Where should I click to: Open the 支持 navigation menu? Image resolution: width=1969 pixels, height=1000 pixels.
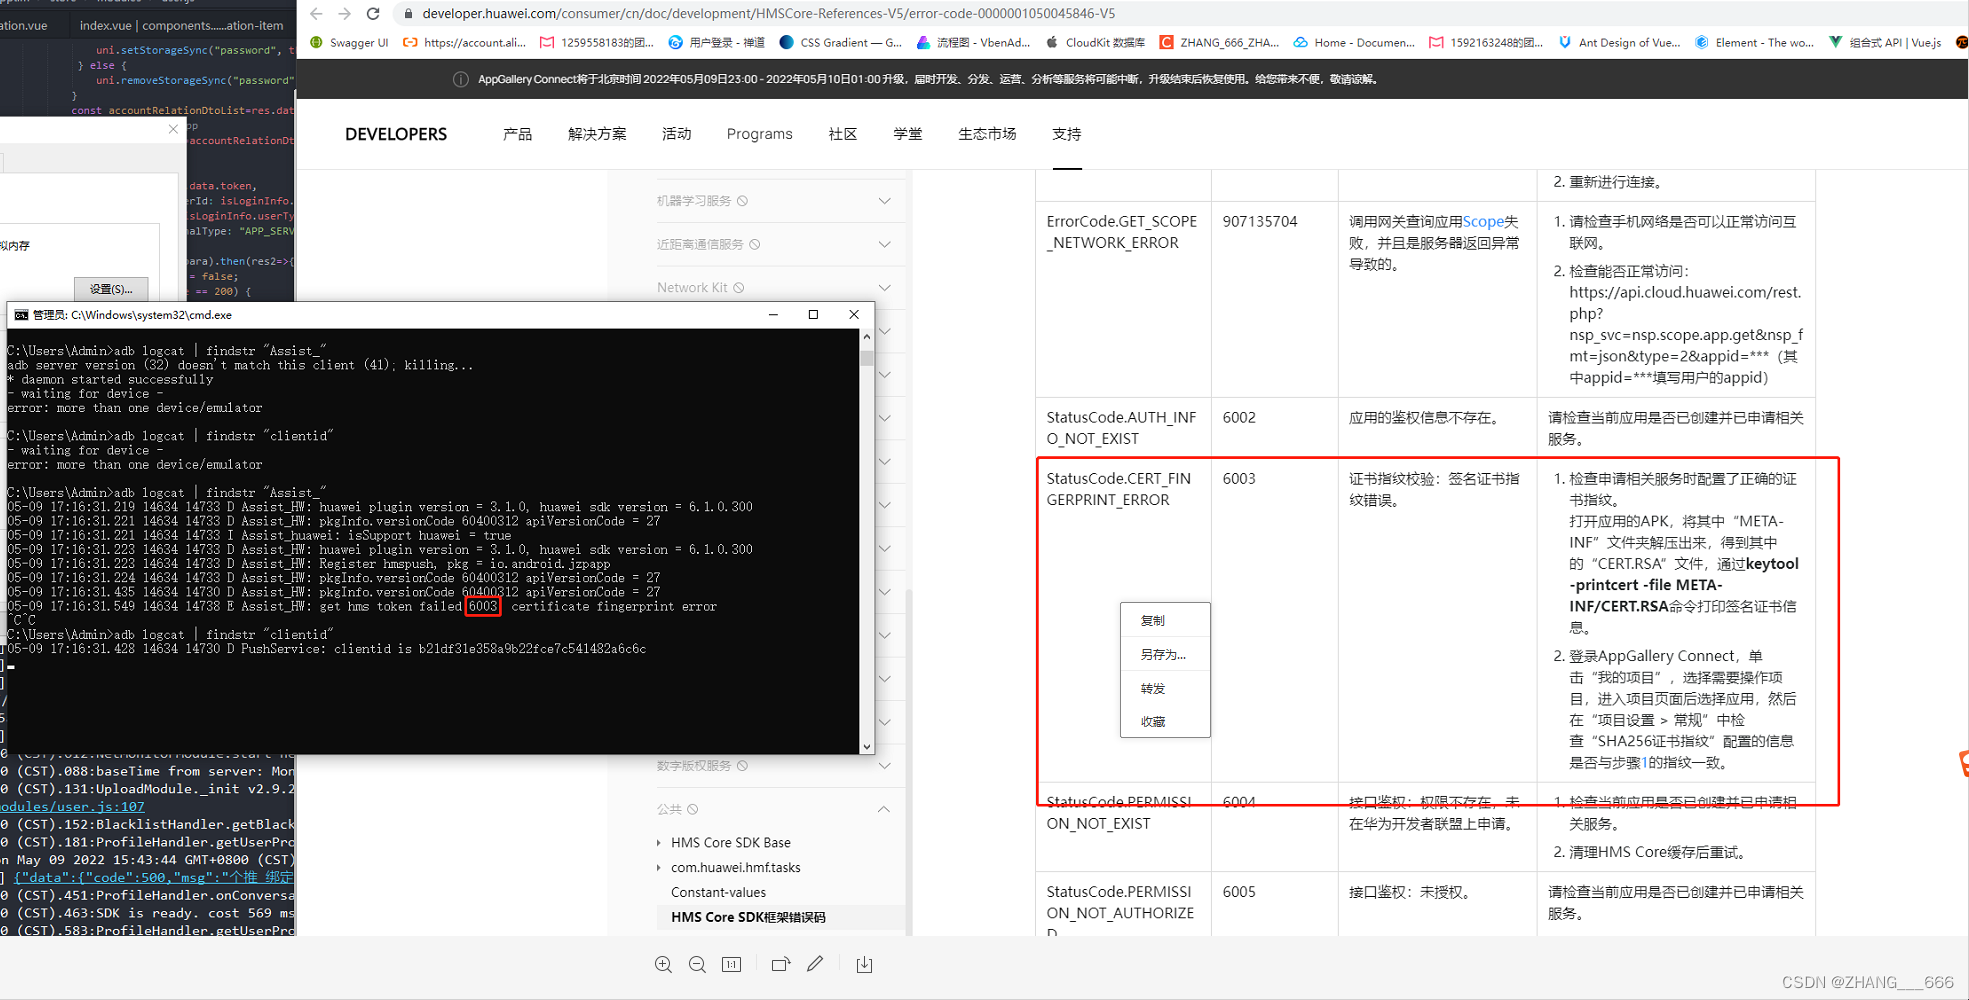click(1066, 134)
